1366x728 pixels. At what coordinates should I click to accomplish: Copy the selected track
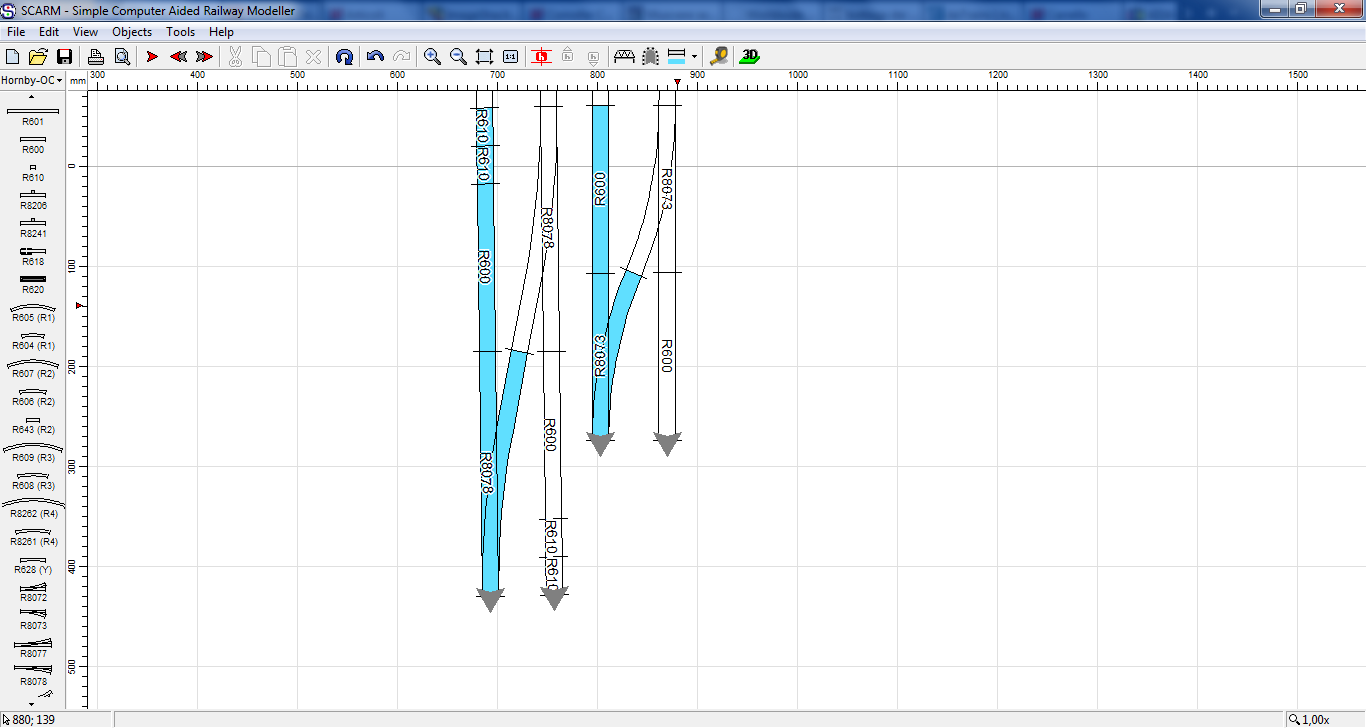coord(261,57)
